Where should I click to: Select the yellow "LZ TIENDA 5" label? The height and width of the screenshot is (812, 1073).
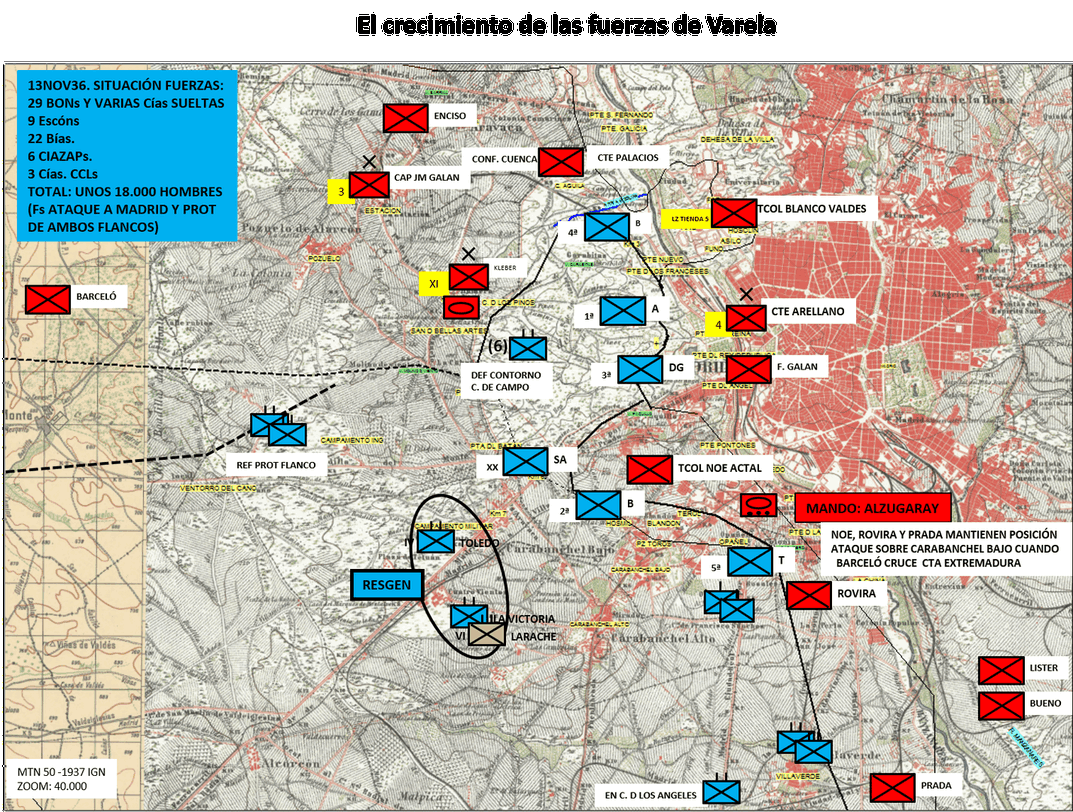click(686, 219)
